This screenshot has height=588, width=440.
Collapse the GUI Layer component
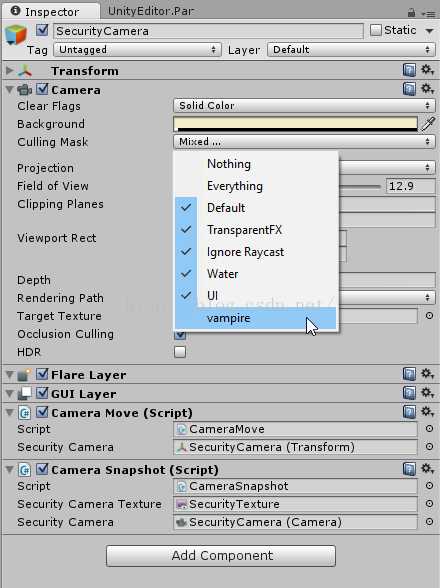[10, 393]
